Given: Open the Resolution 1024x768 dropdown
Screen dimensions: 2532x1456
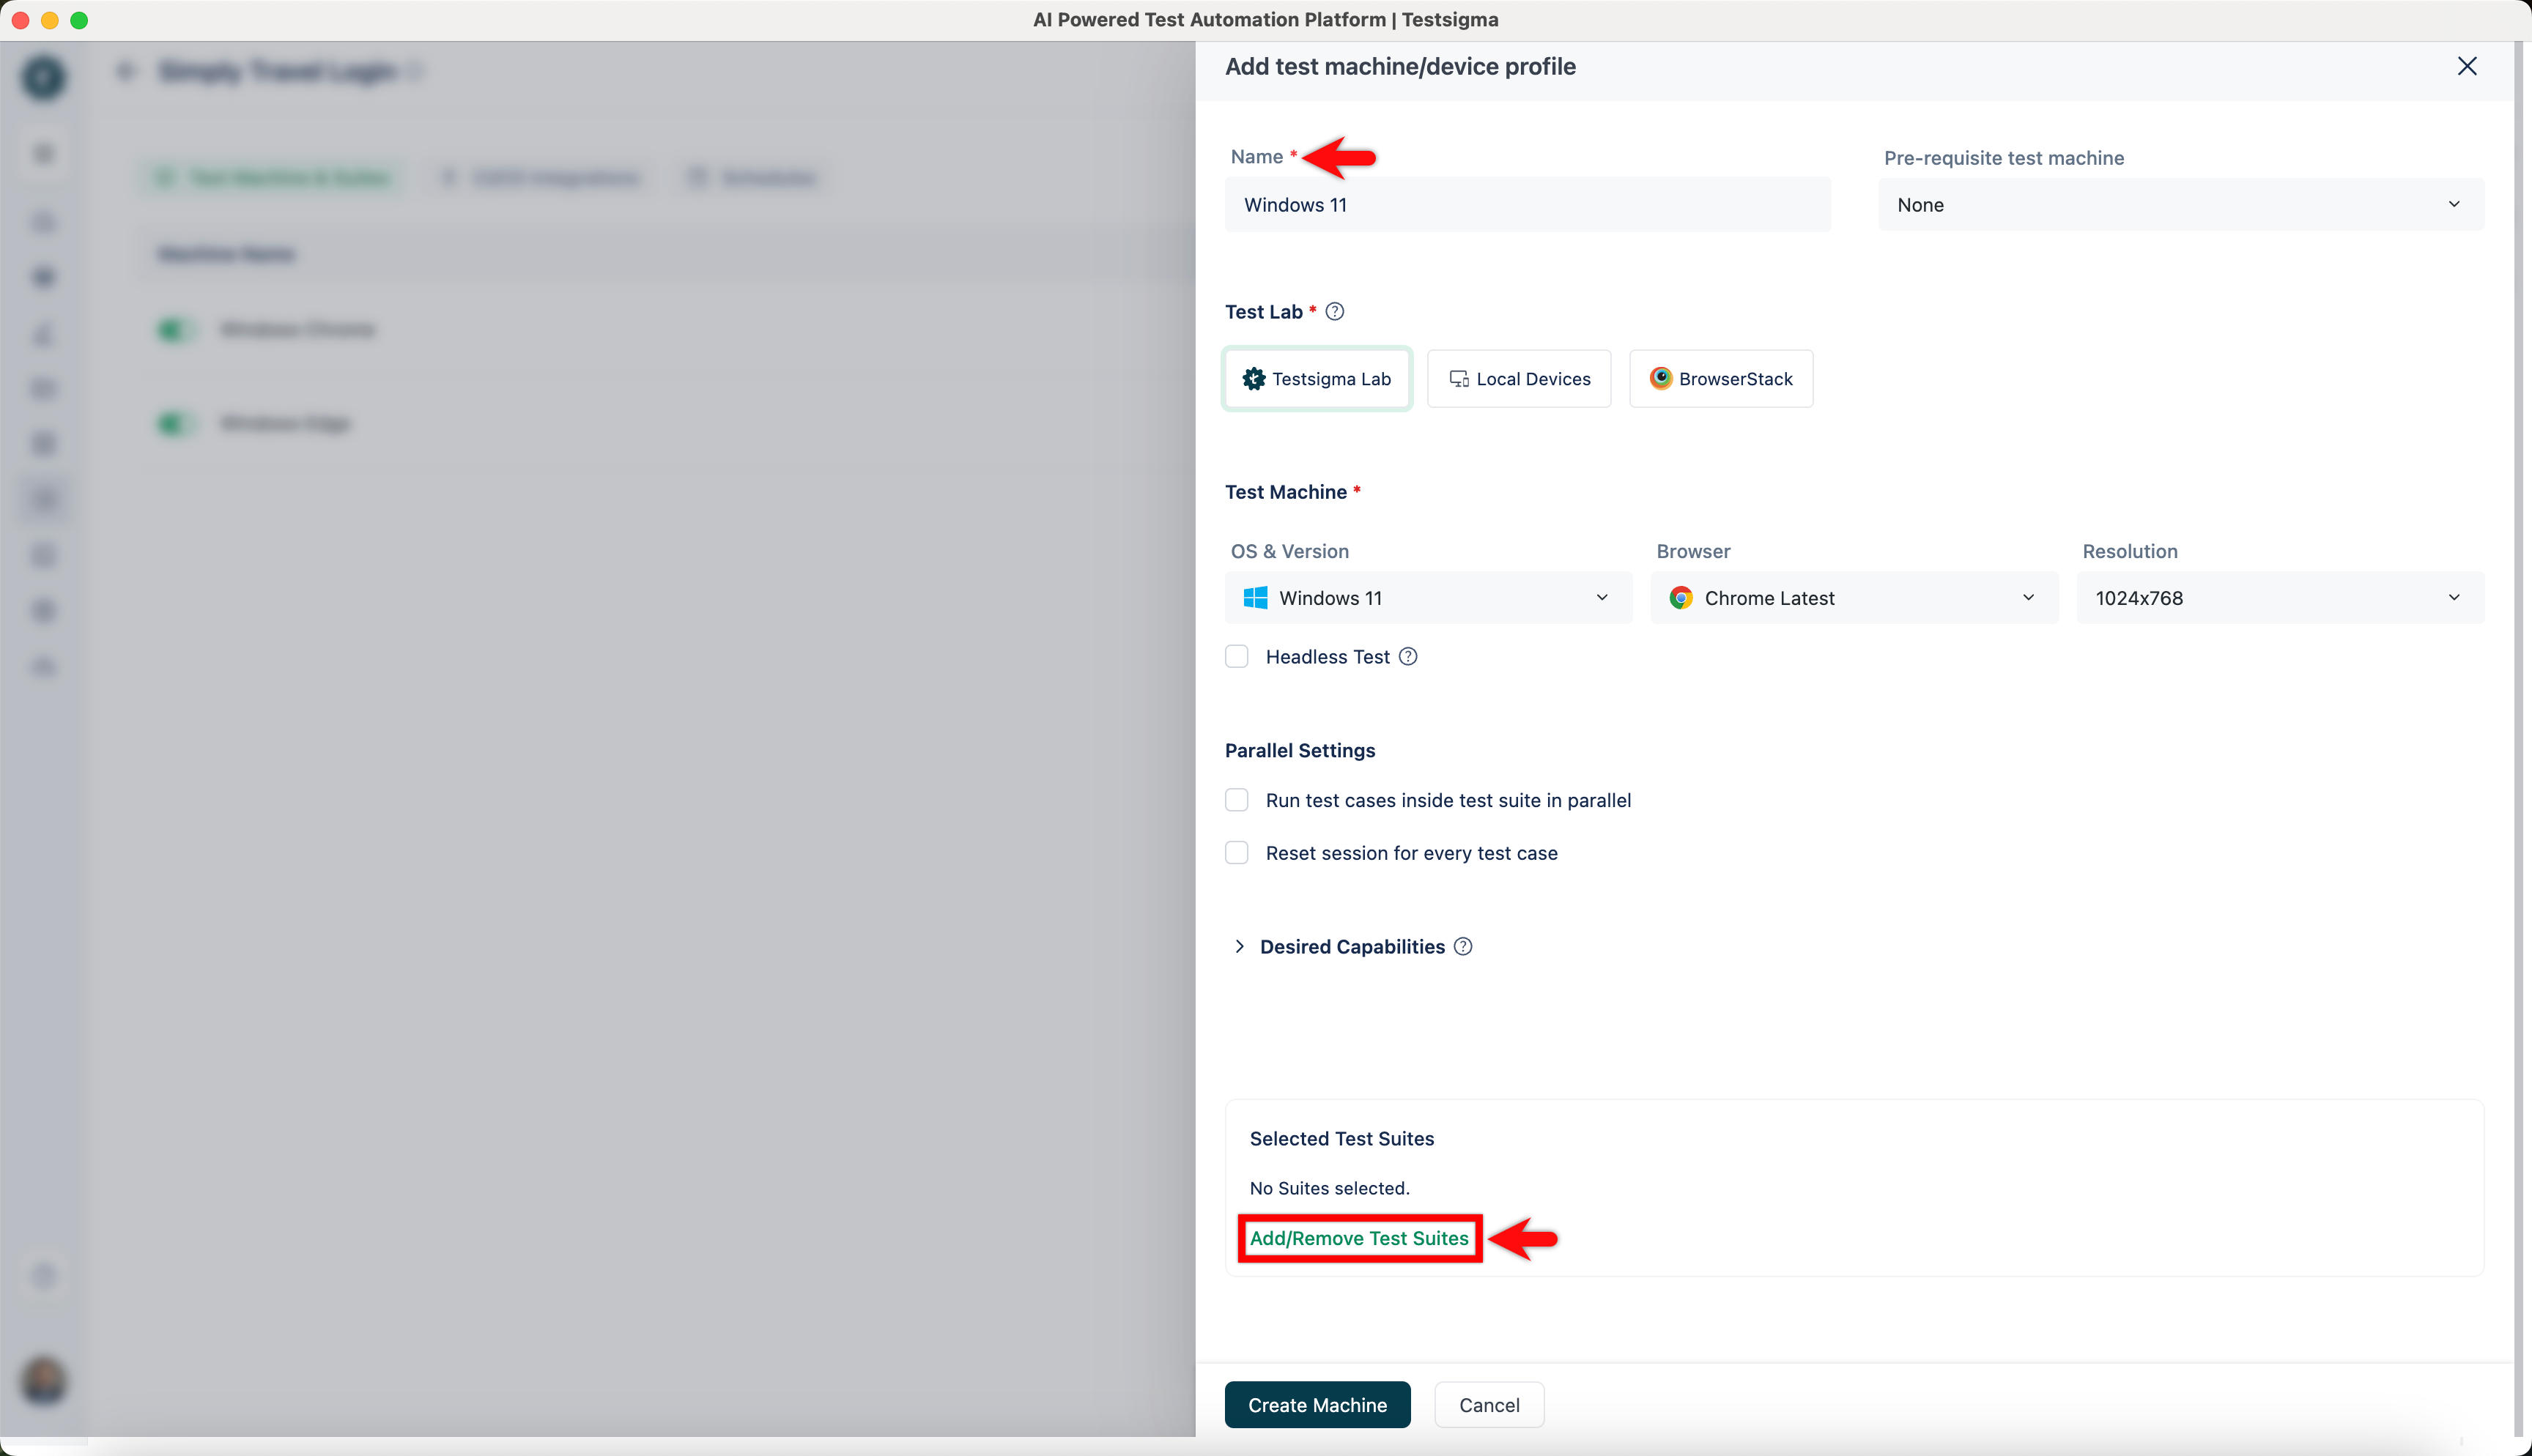Looking at the screenshot, I should (x=2279, y=598).
